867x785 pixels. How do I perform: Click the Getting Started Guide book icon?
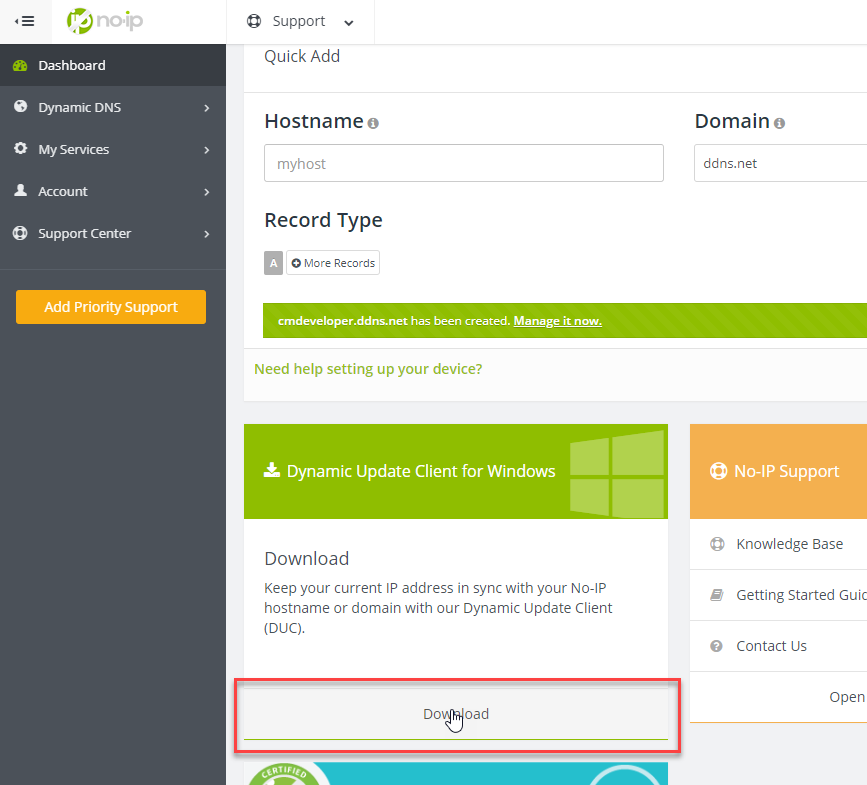[x=717, y=595]
